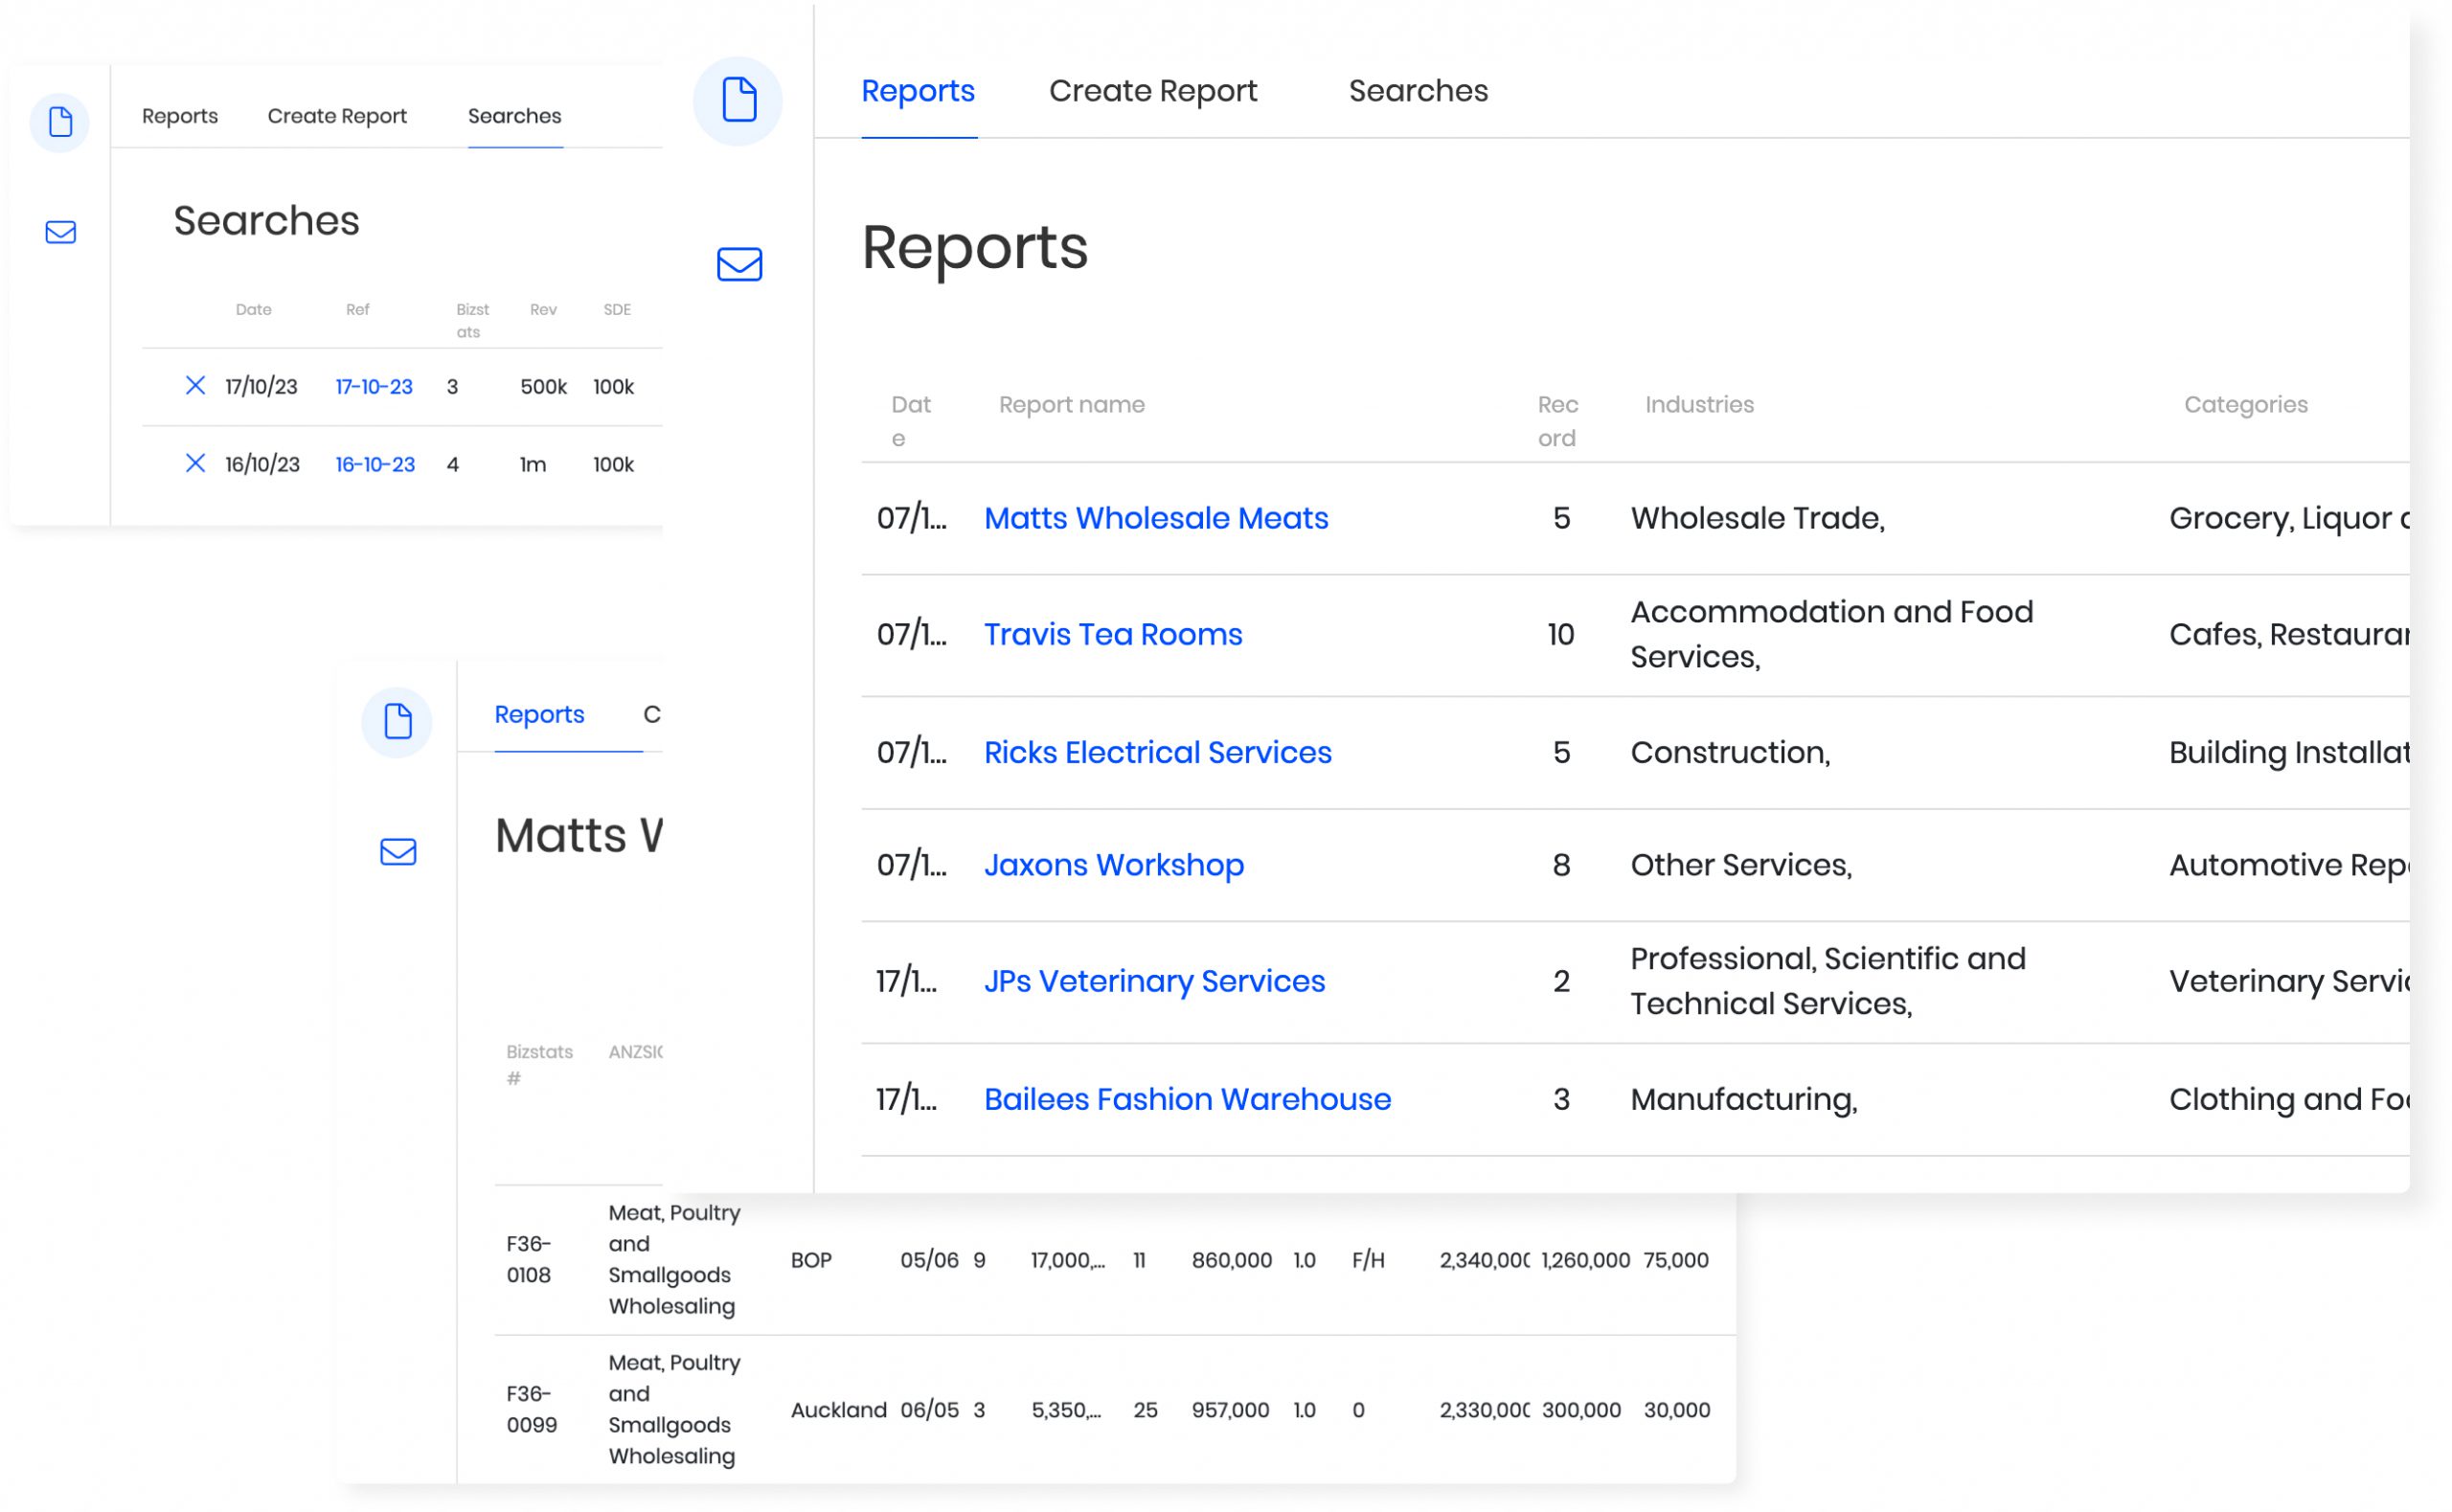Image resolution: width=2452 pixels, height=1512 pixels.
Task: Click envelope icon in large Reports panel
Action: coord(739,264)
